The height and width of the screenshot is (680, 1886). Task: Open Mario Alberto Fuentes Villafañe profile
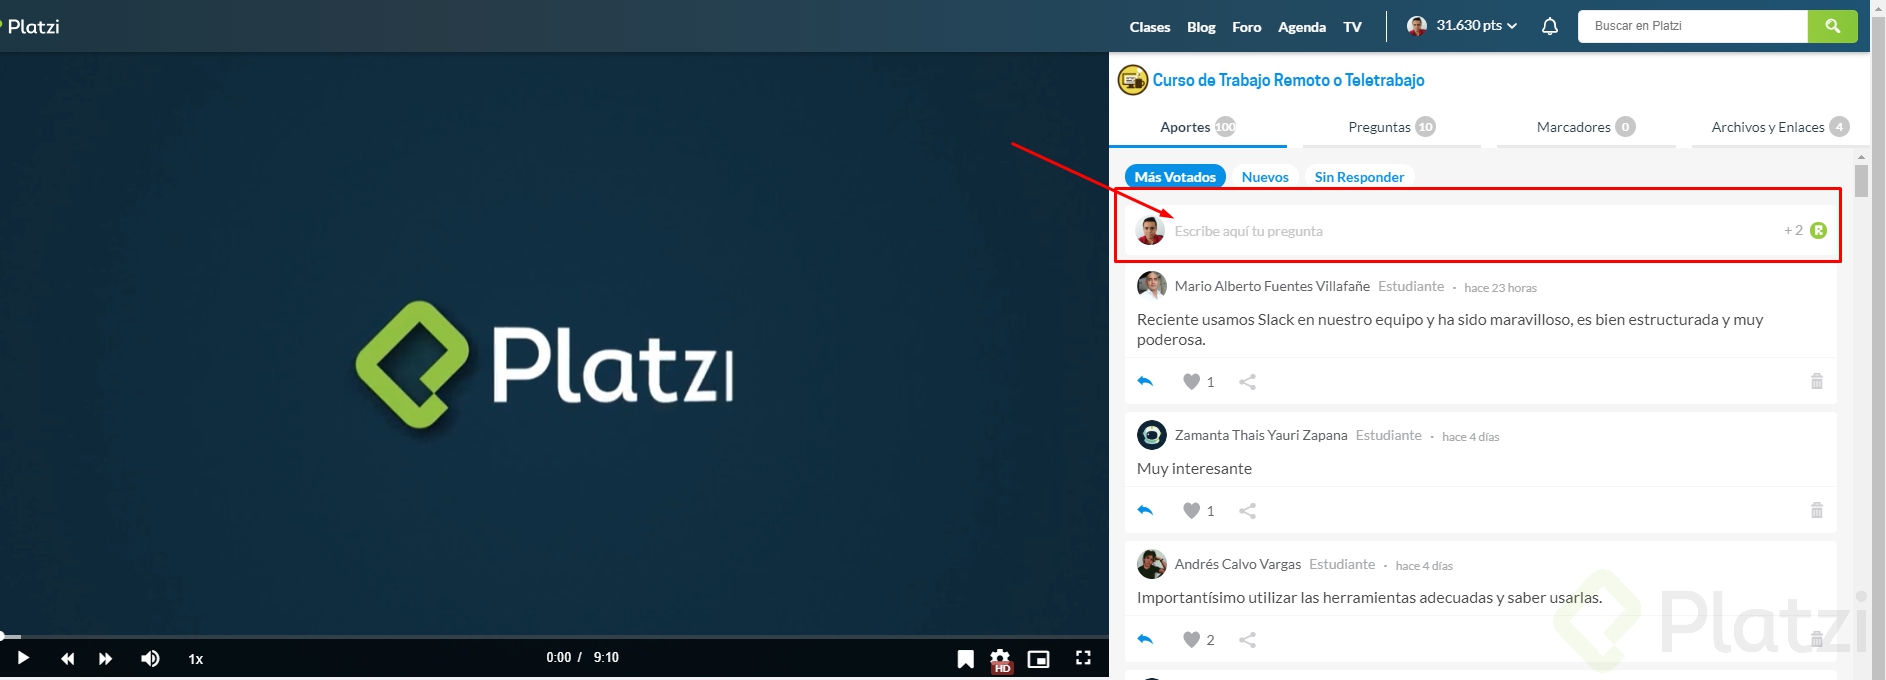[1272, 286]
